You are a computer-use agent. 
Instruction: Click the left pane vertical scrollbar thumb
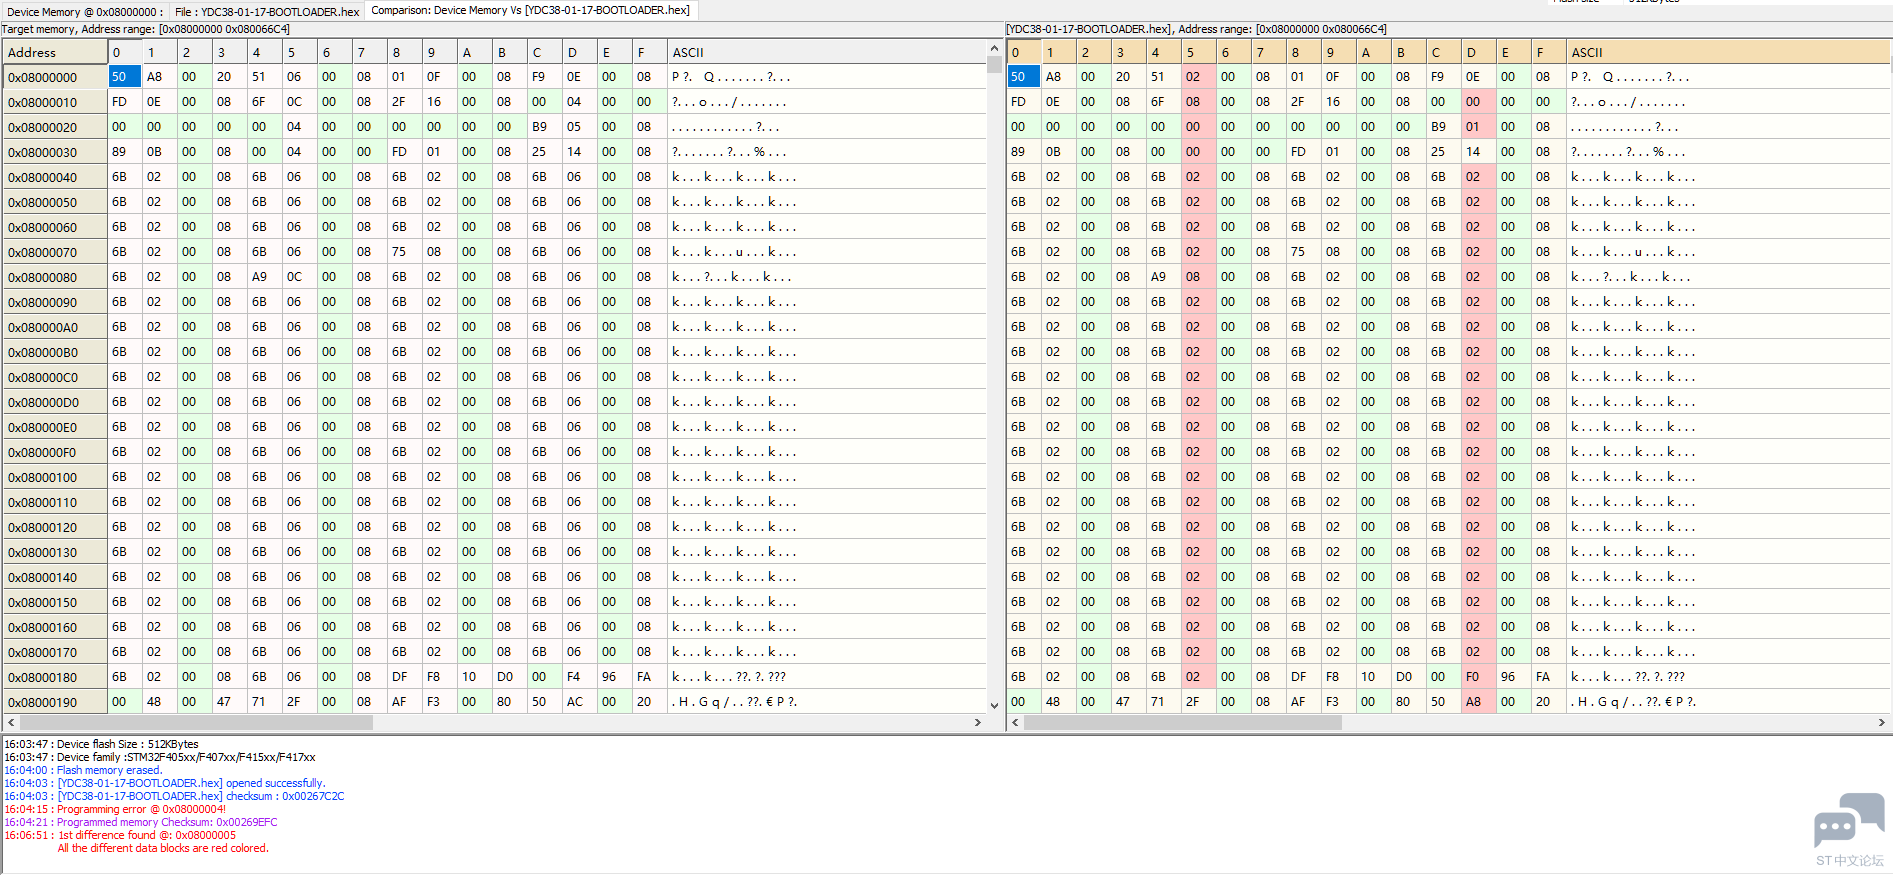tap(994, 65)
